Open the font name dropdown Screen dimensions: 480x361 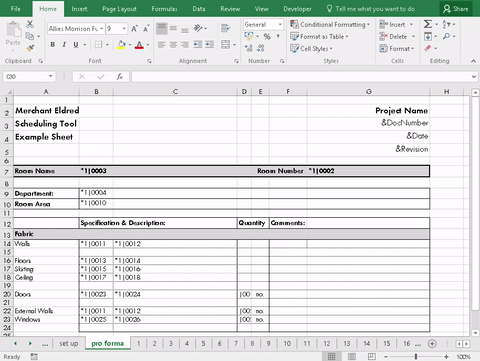(101, 29)
